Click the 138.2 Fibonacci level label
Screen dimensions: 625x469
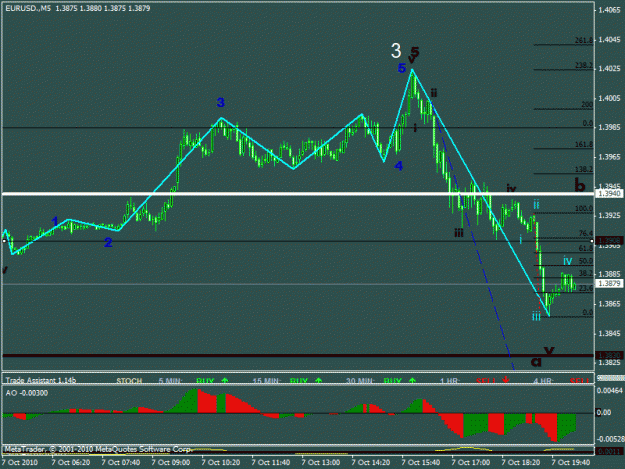584,169
